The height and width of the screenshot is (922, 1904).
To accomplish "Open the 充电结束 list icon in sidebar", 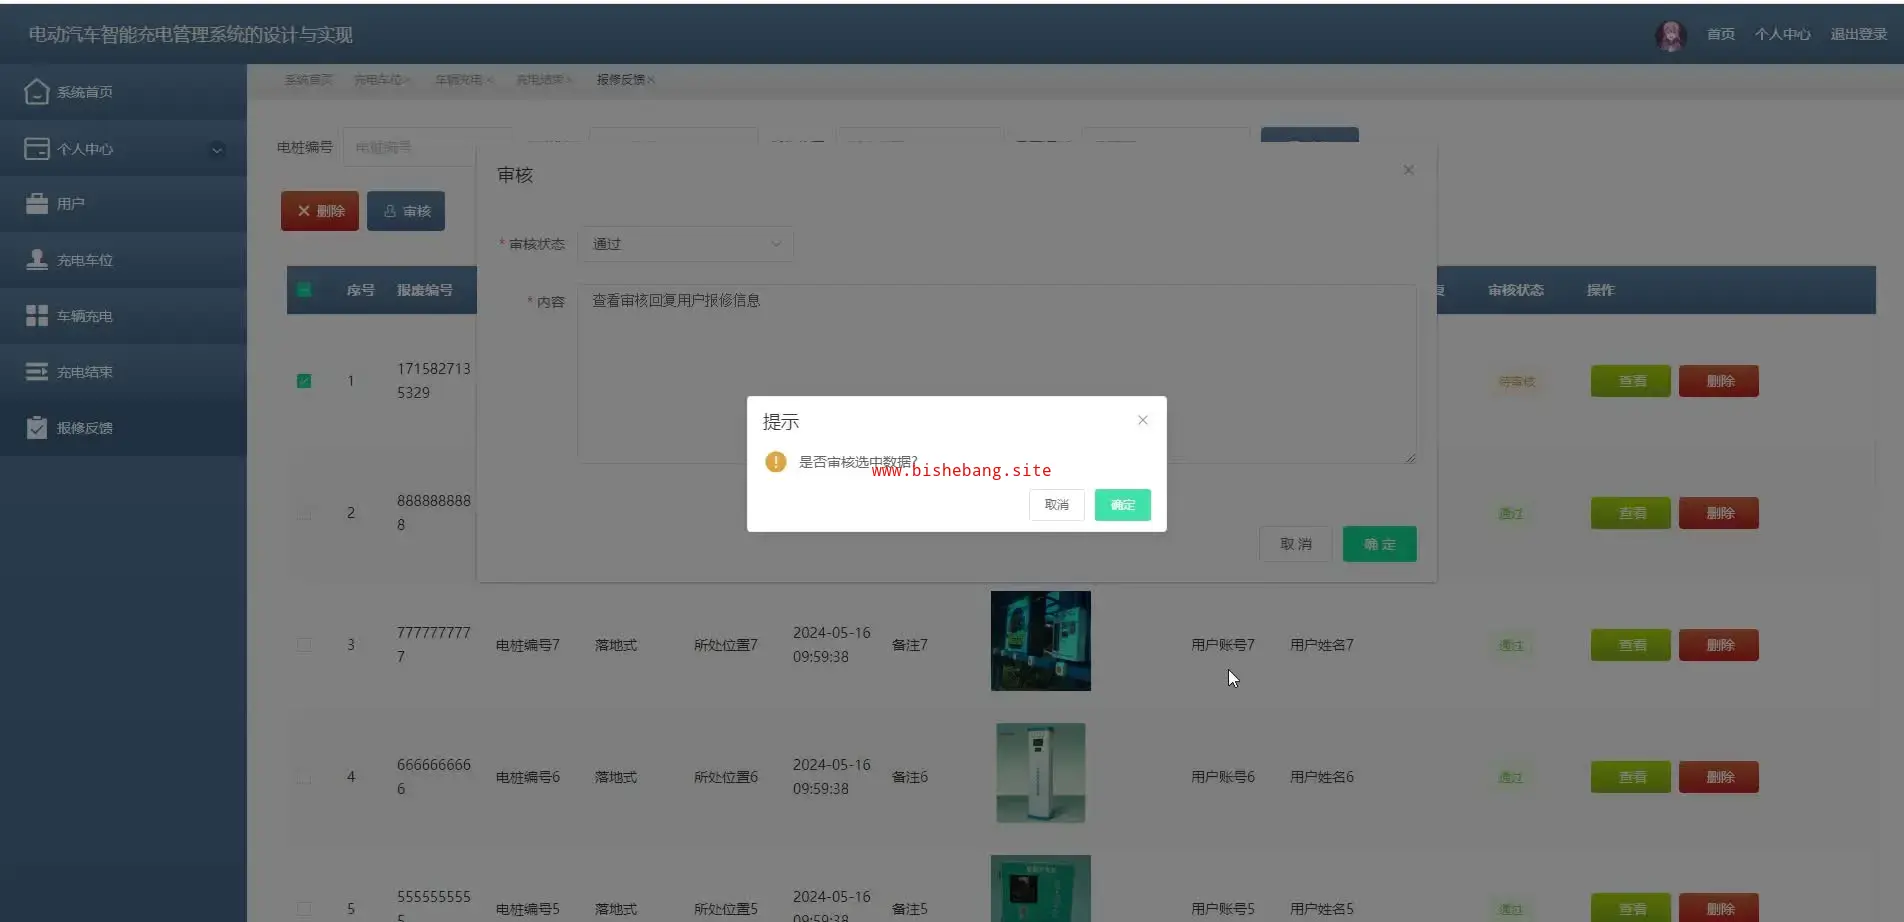I will coord(37,372).
